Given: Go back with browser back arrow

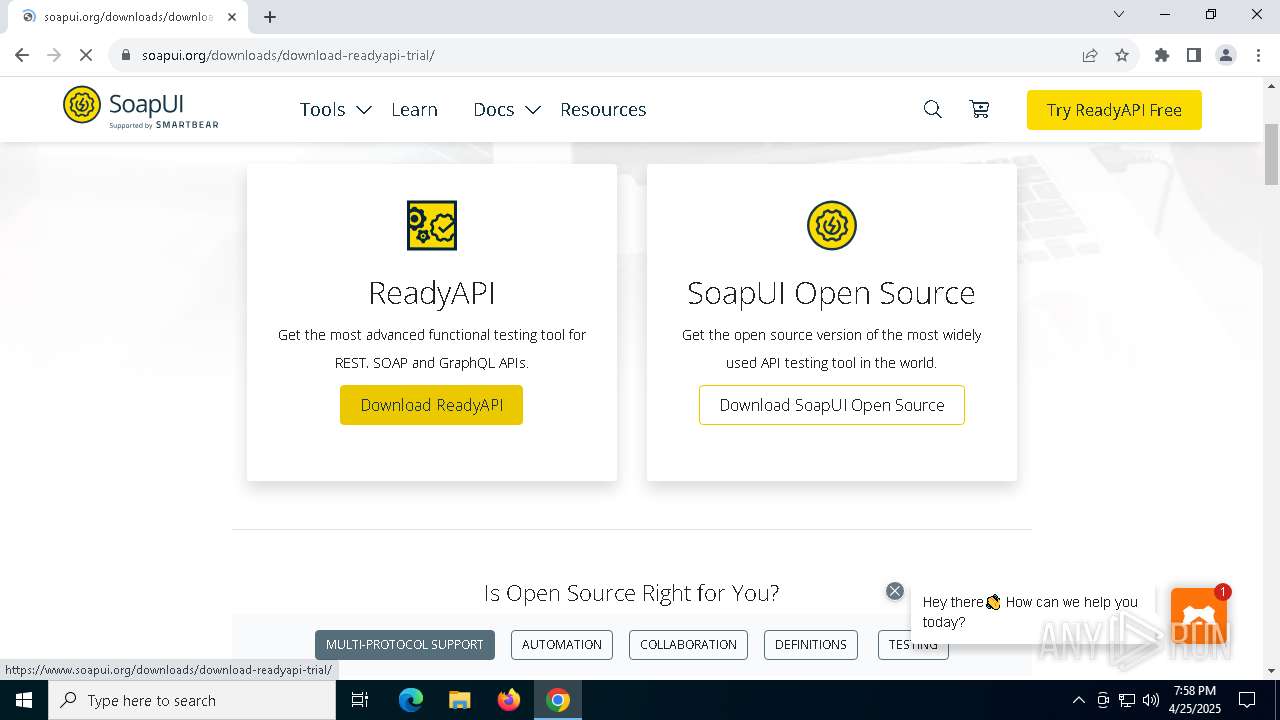Looking at the screenshot, I should click(22, 55).
